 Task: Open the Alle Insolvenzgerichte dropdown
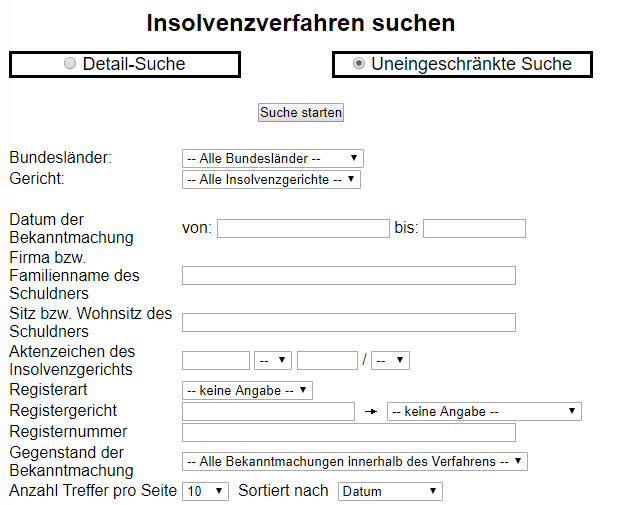pyautogui.click(x=270, y=180)
